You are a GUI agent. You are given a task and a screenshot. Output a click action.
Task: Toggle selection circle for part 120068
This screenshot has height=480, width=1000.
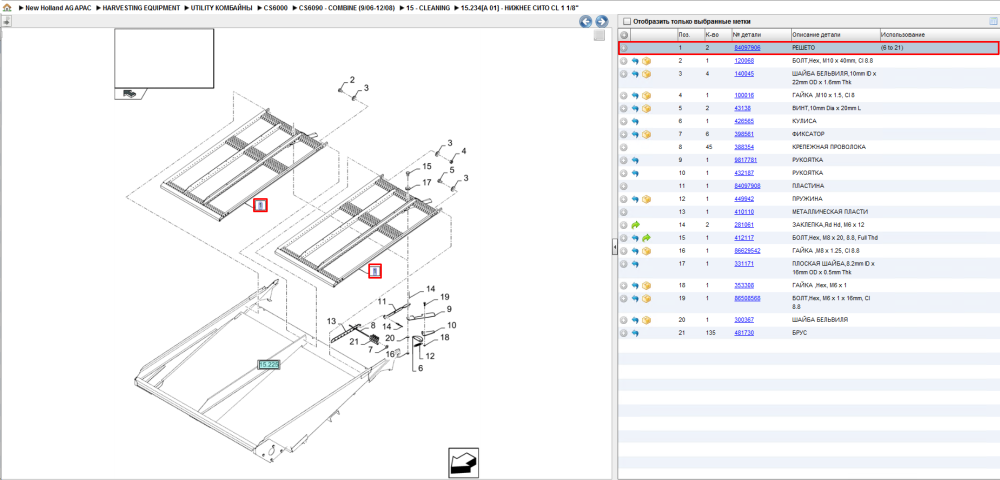pyautogui.click(x=624, y=61)
